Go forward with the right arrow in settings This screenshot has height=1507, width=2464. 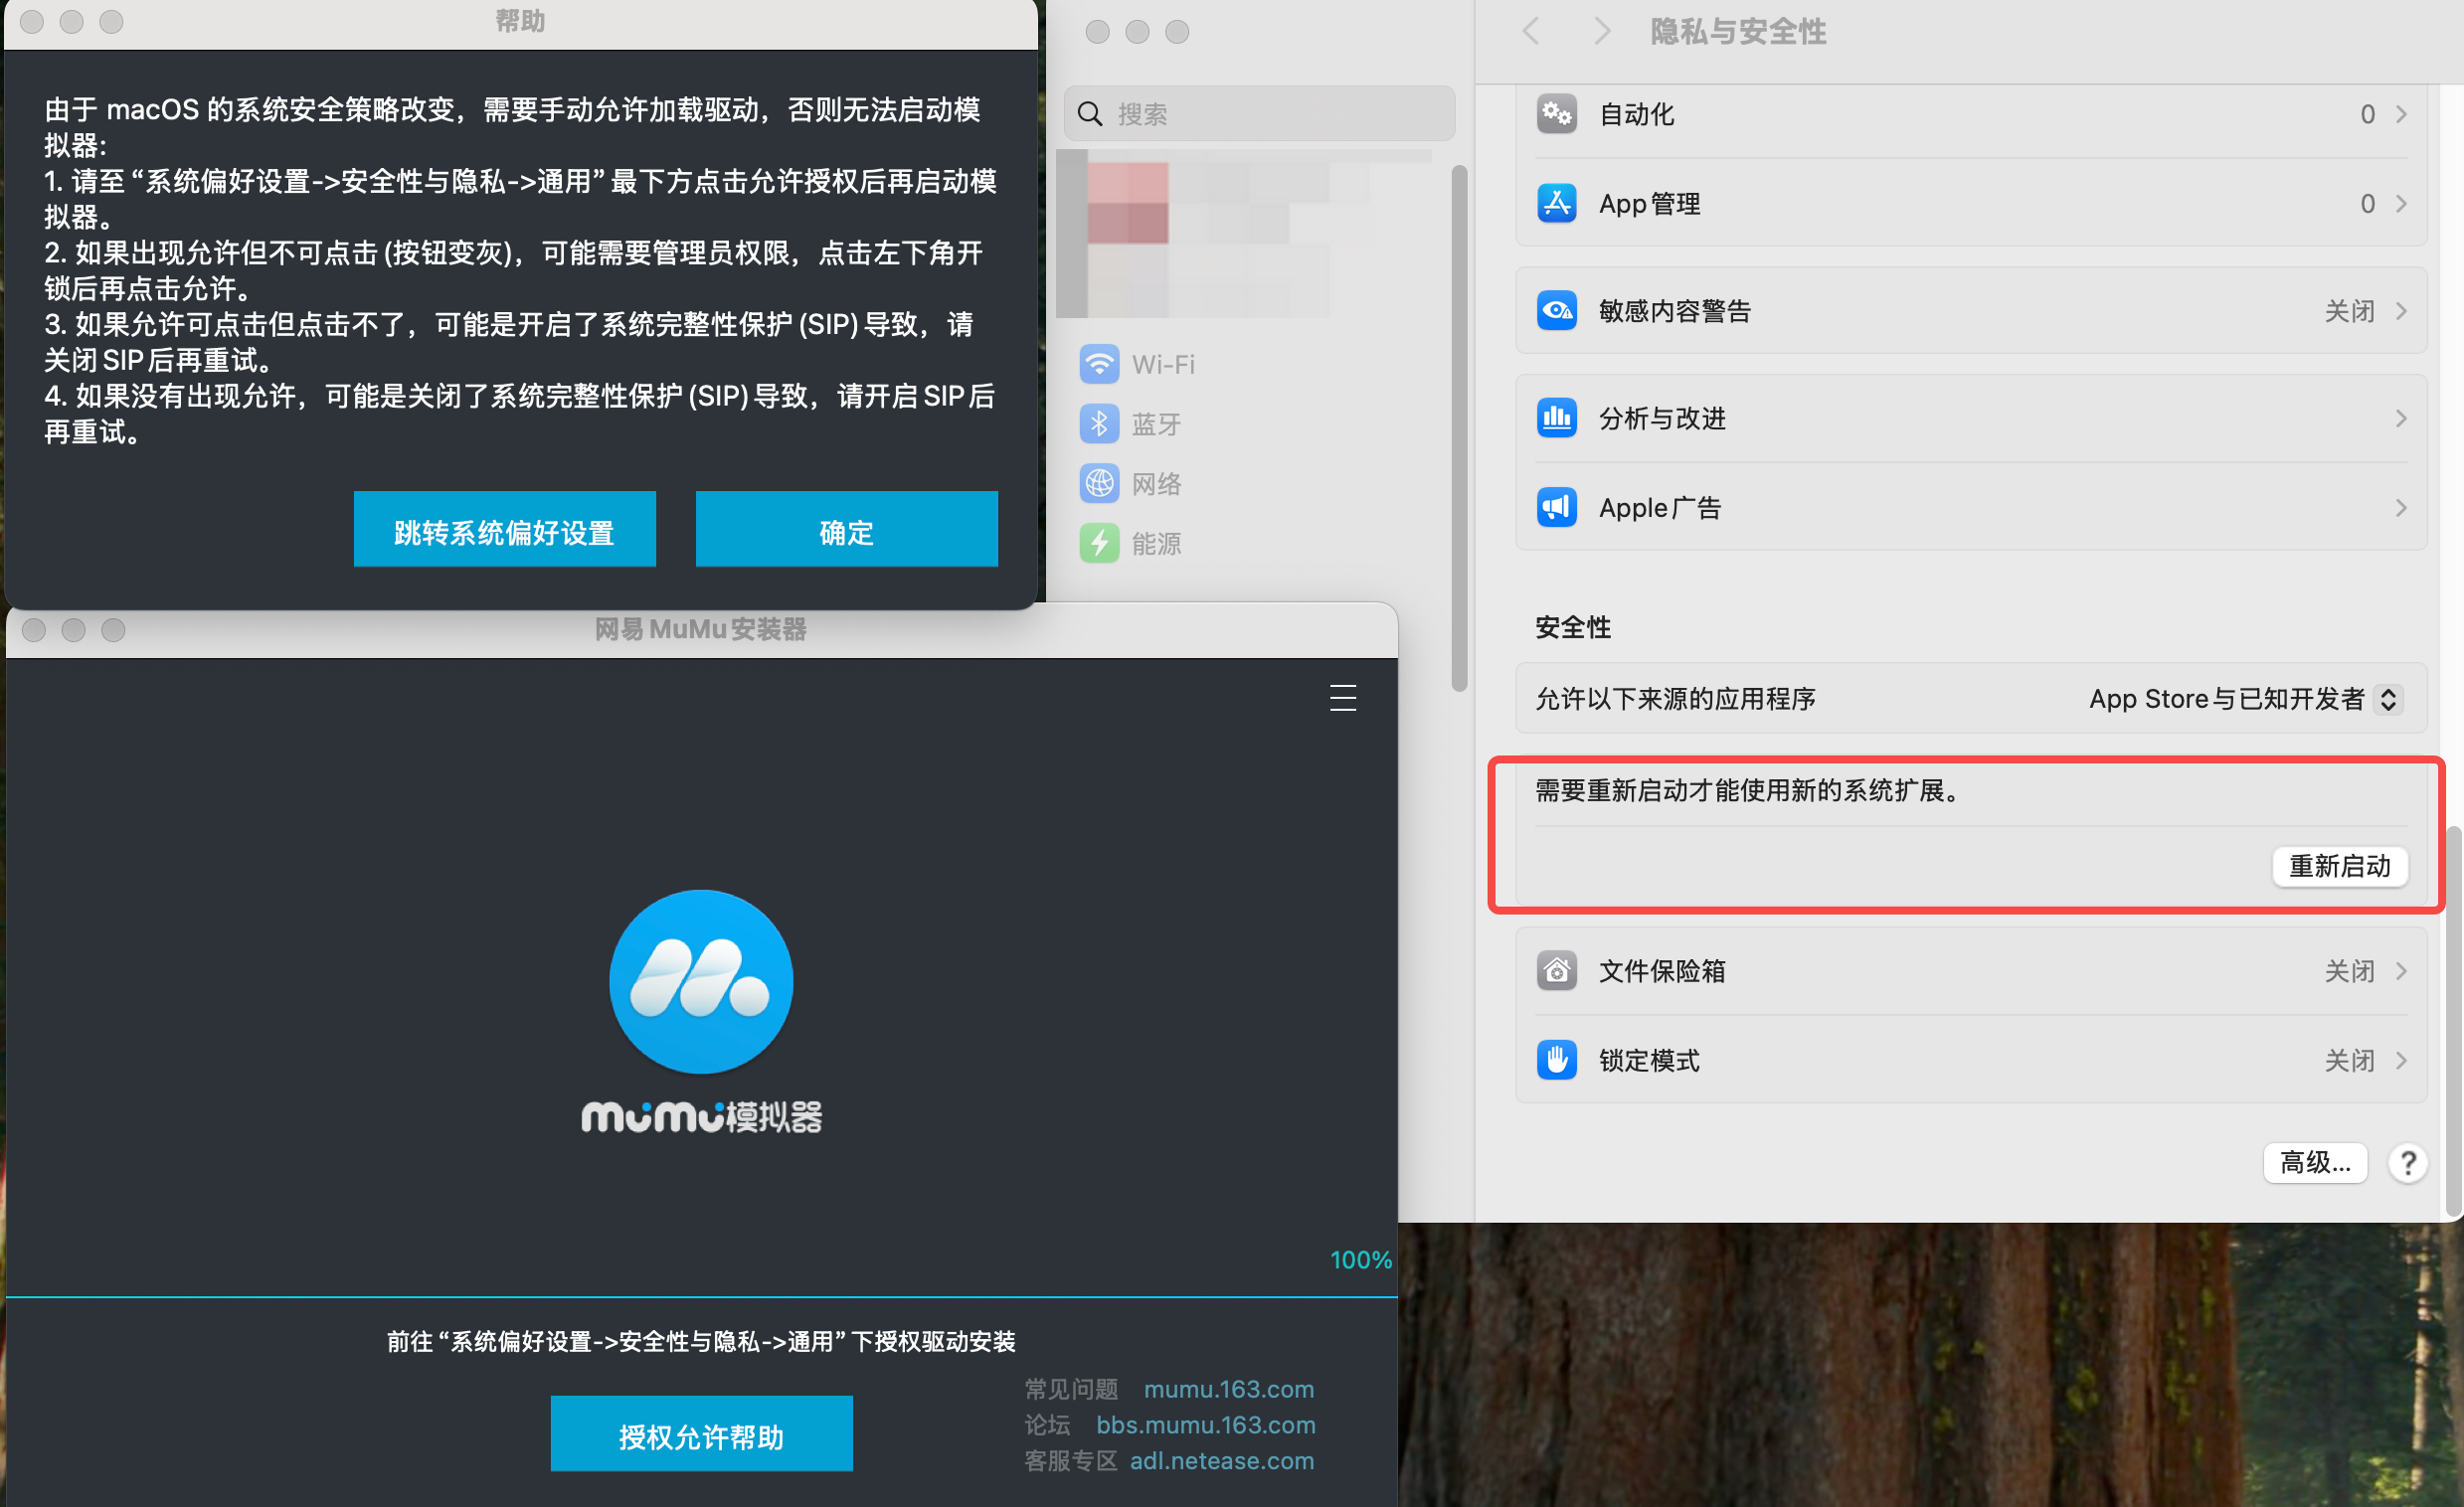point(1602,31)
